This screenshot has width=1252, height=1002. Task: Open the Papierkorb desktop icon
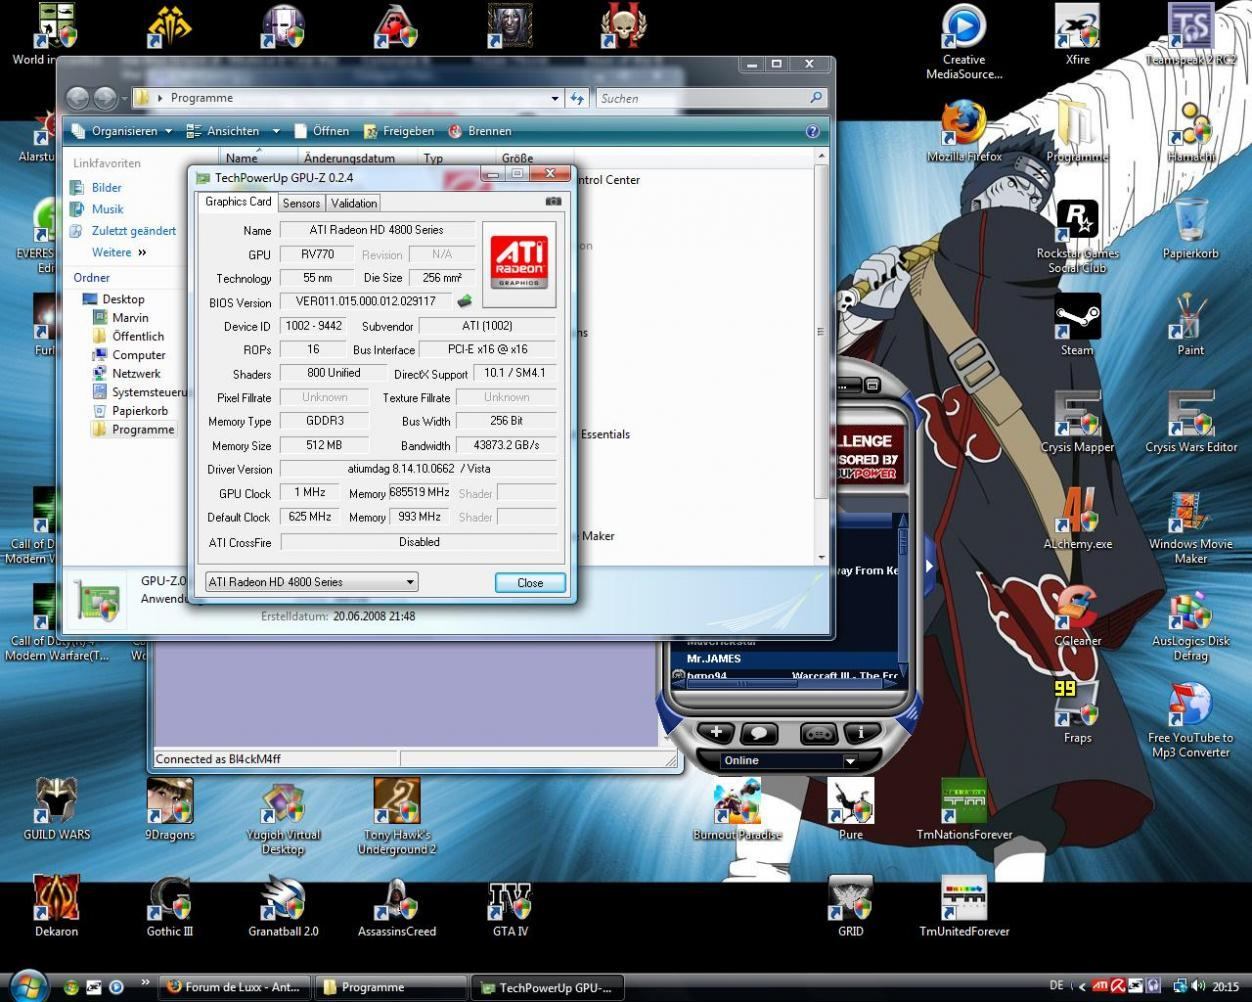pos(1190,229)
